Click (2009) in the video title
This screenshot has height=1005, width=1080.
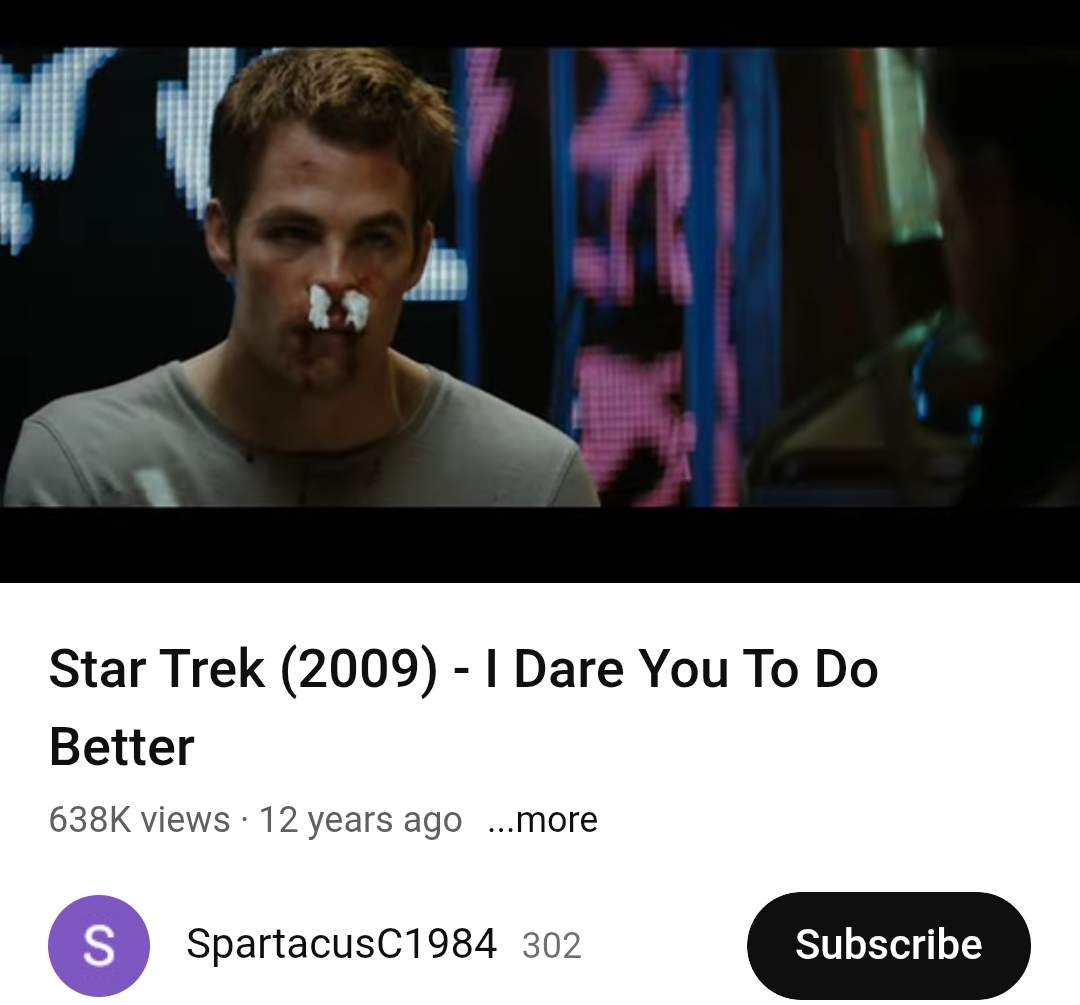click(358, 670)
